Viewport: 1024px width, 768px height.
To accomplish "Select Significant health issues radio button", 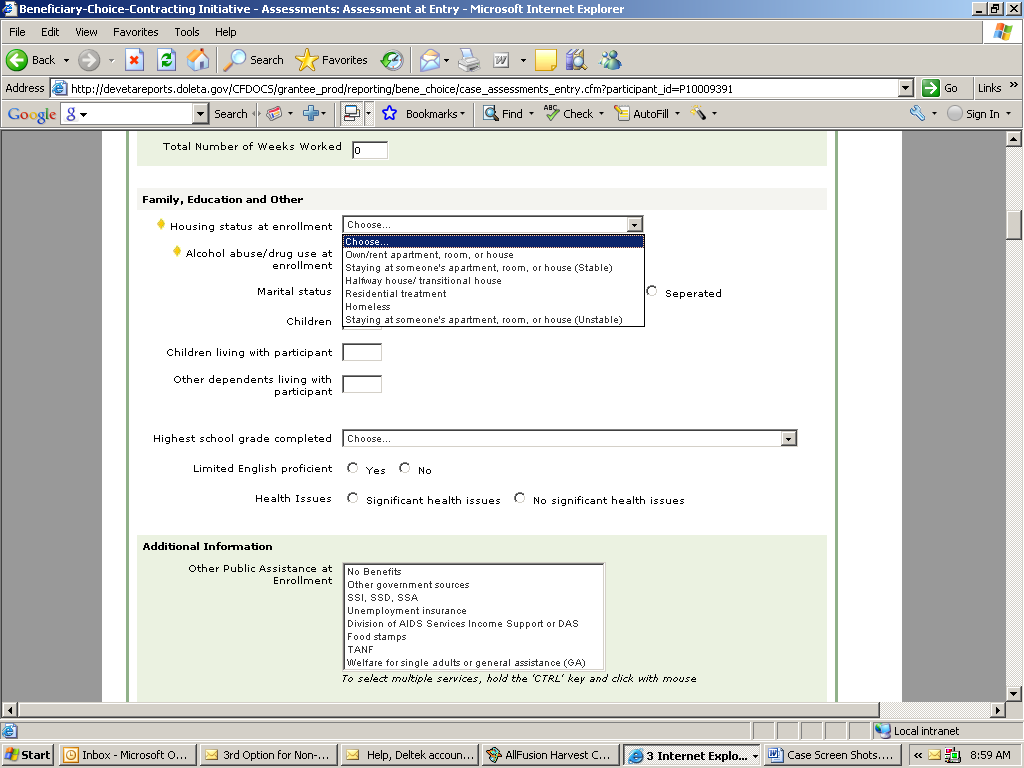I will (x=353, y=498).
